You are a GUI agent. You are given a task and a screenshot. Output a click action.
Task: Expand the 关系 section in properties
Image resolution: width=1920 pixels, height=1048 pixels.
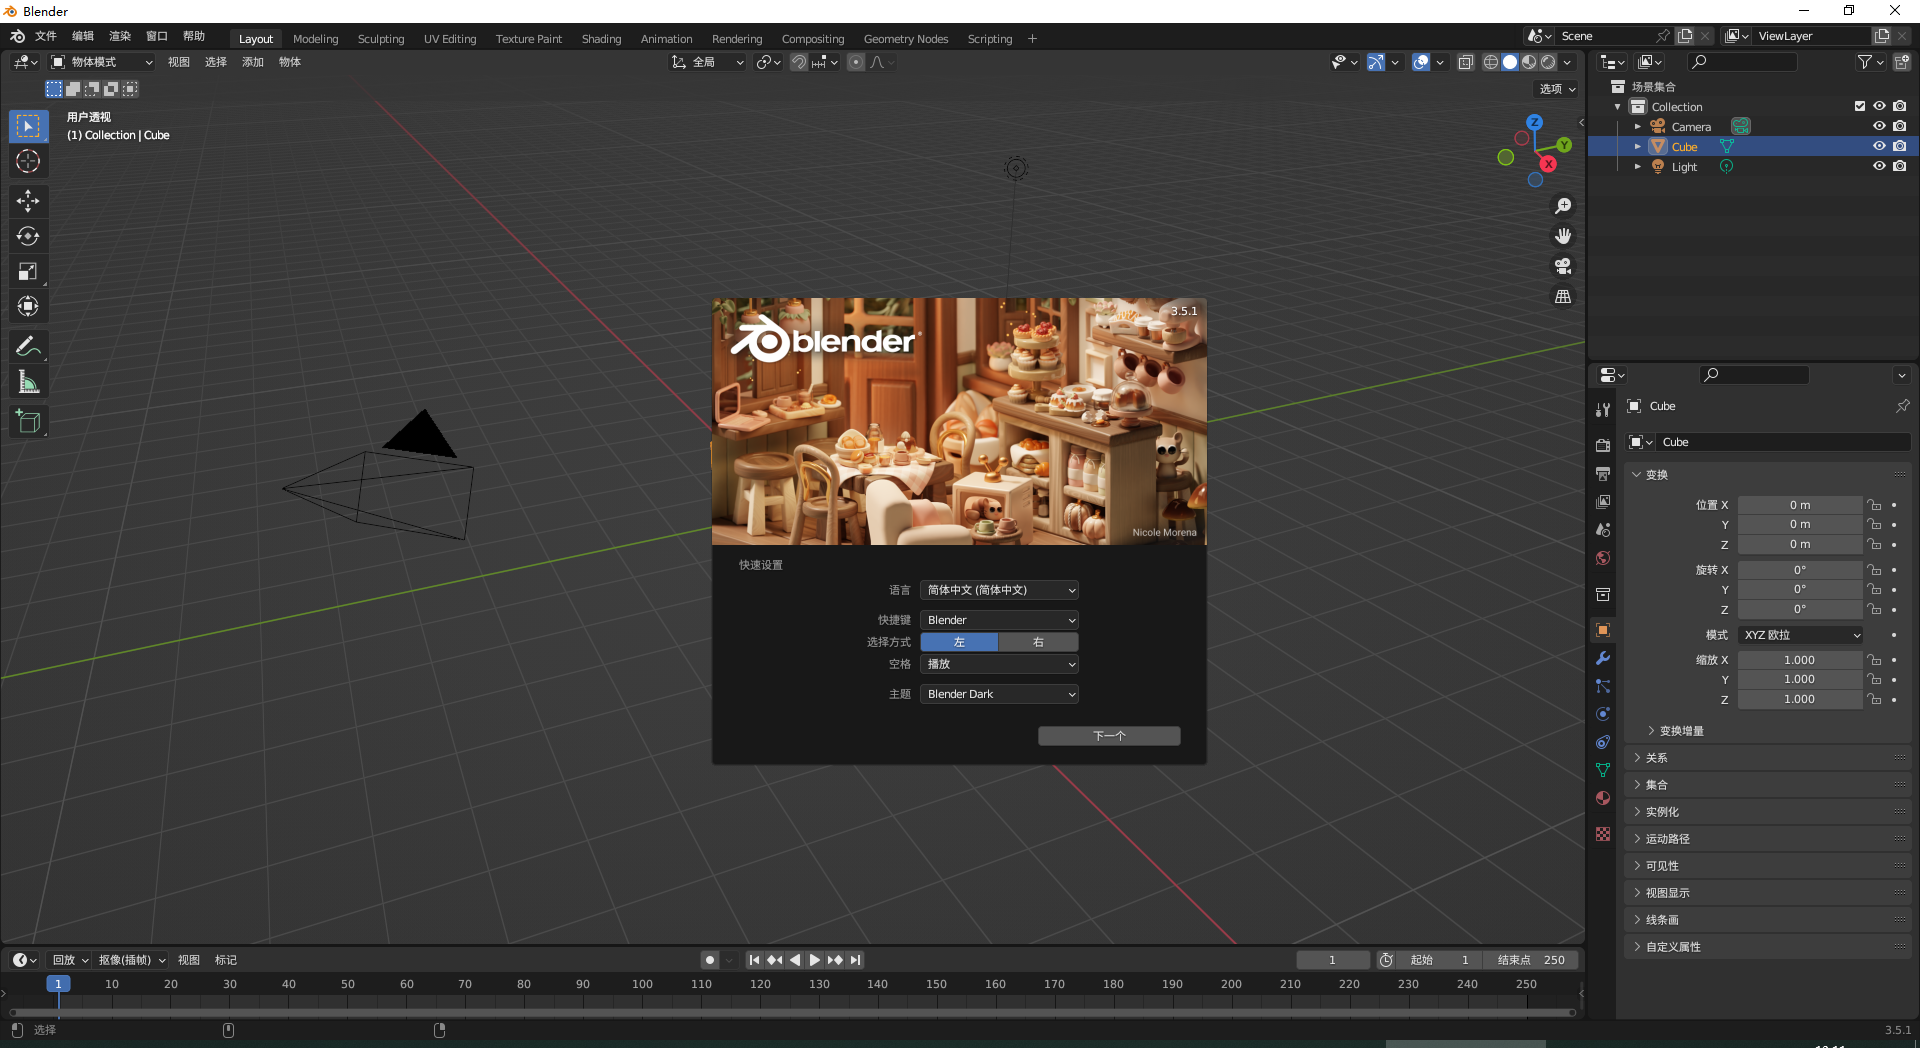click(x=1657, y=758)
